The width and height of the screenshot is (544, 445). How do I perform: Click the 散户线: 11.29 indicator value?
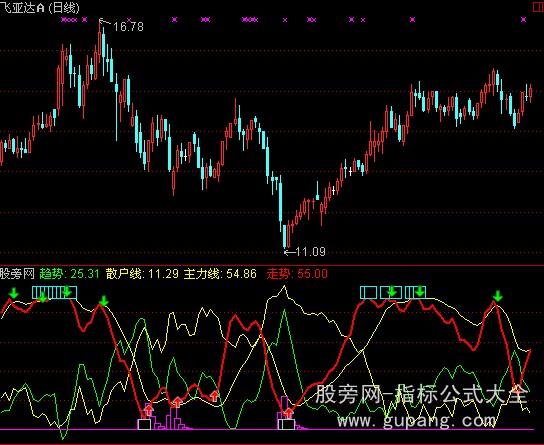[x=143, y=274]
